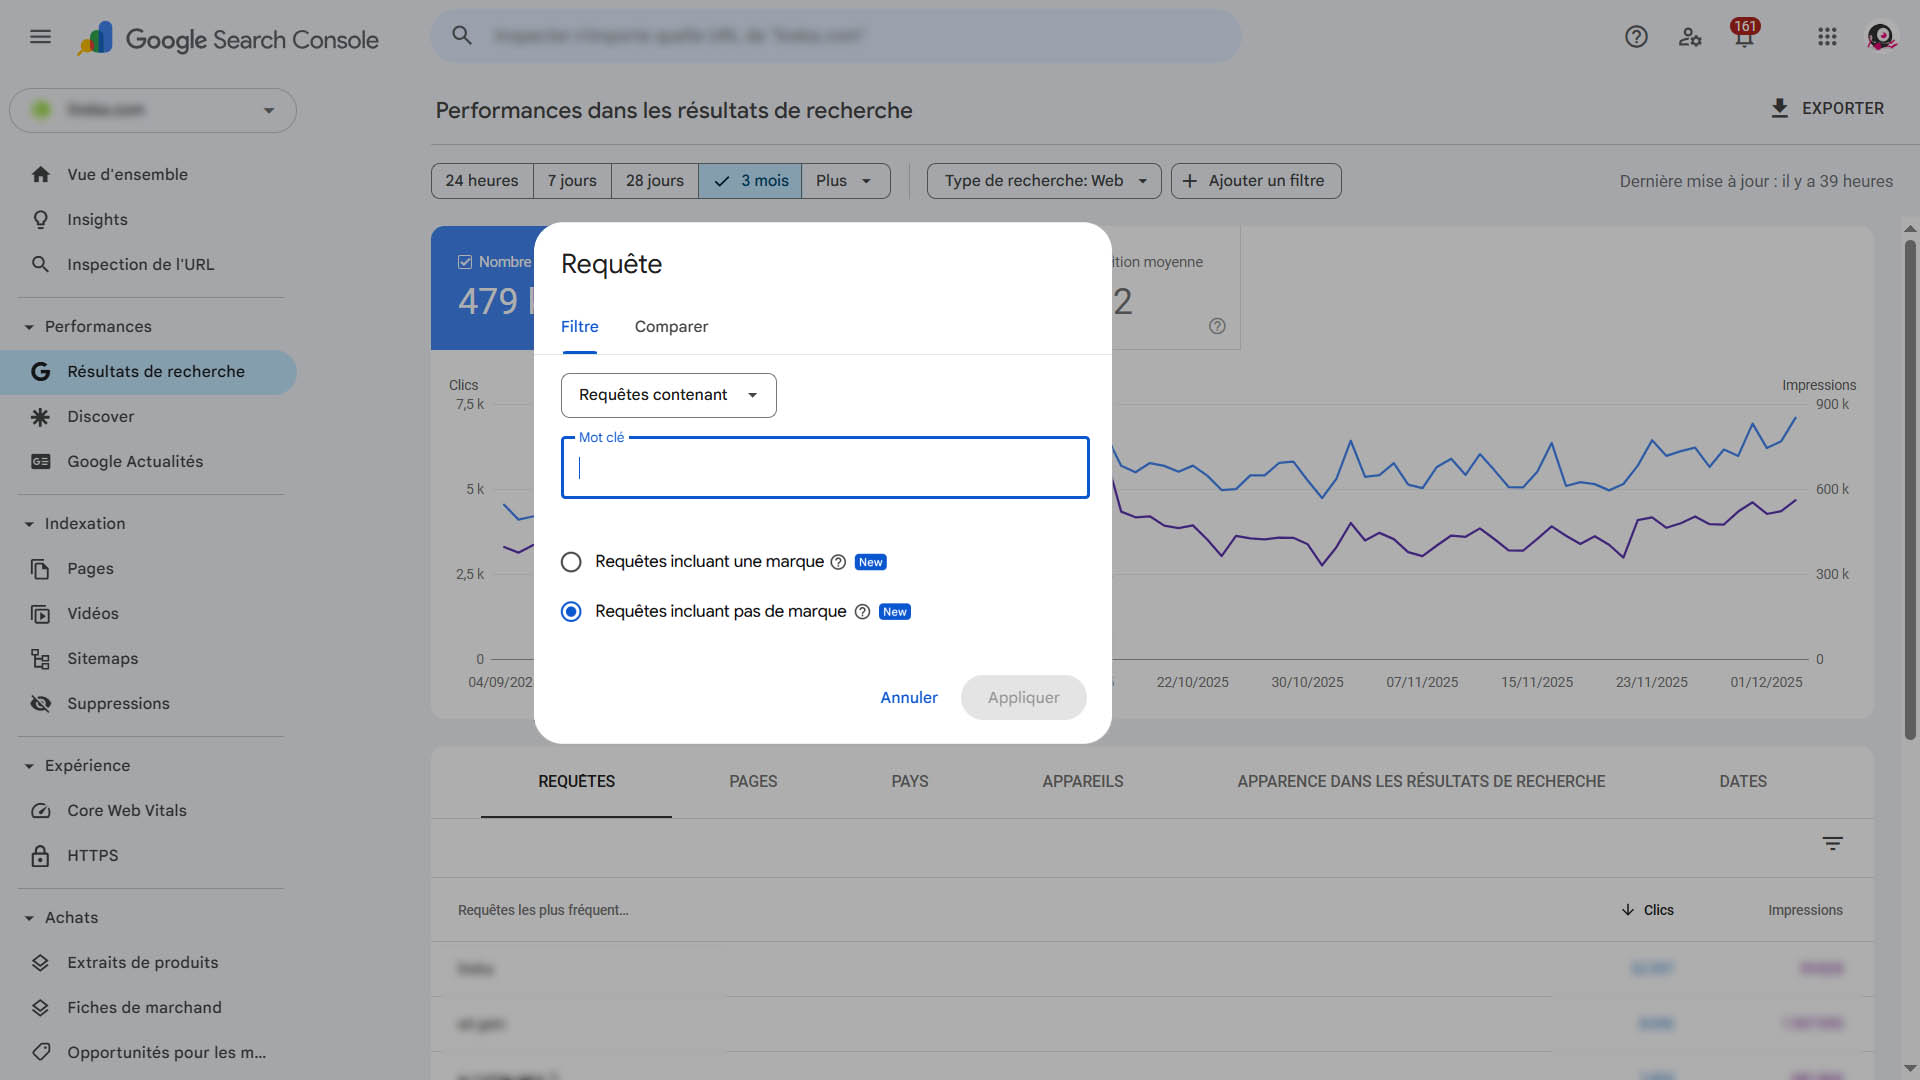Select the 7 jours date range
1920x1080 pixels.
point(572,181)
